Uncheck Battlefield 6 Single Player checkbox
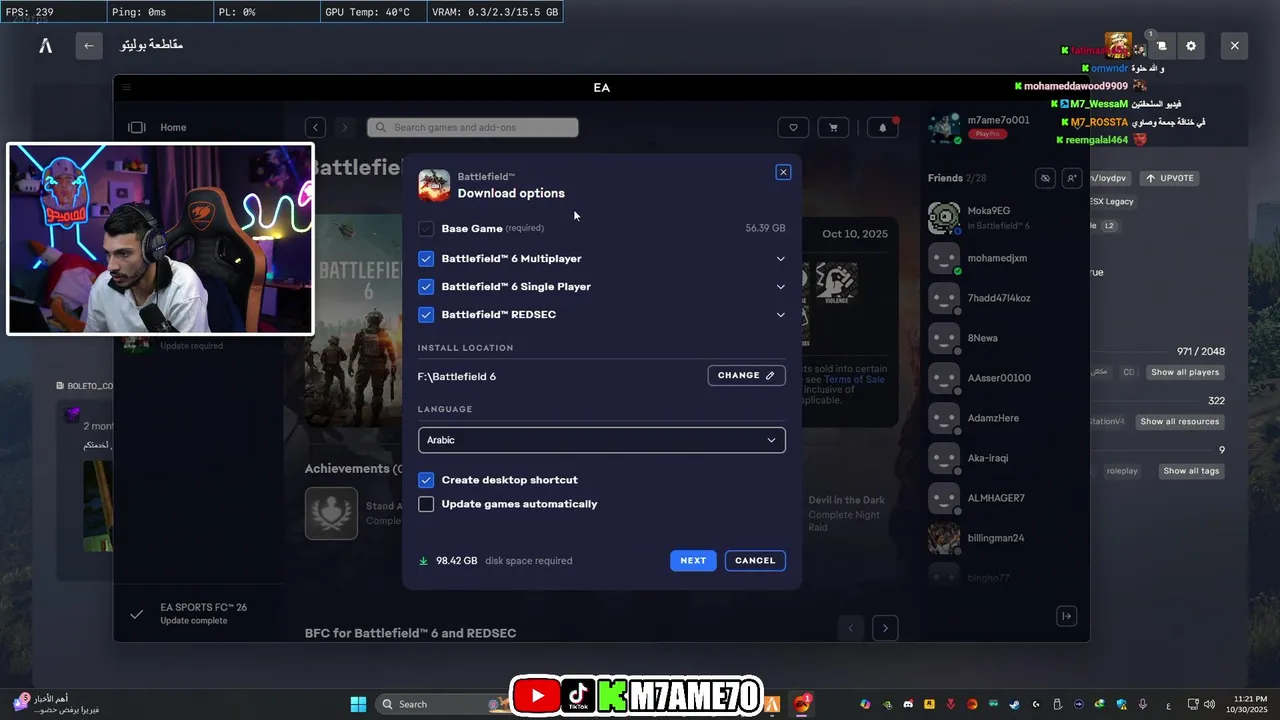This screenshot has width=1280, height=720. tap(426, 286)
